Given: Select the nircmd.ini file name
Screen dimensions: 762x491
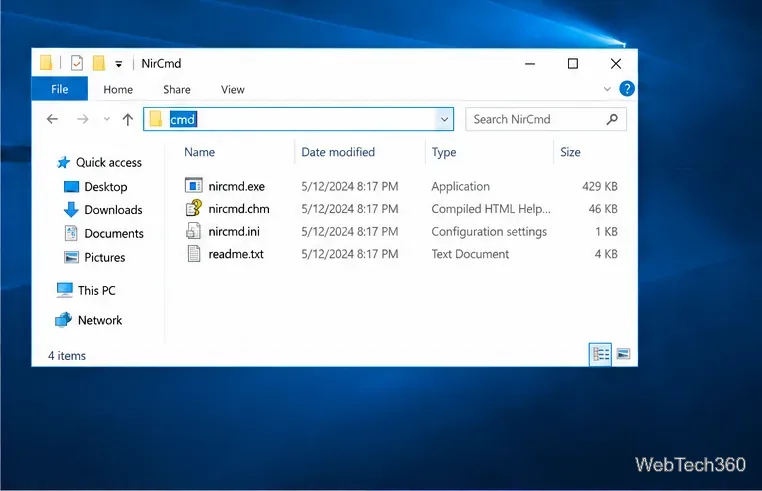Looking at the screenshot, I should [x=234, y=231].
